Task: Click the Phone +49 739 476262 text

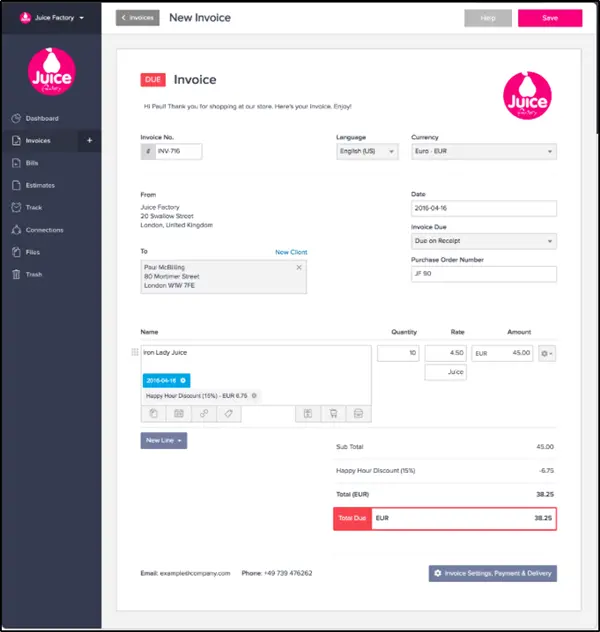Action: [x=277, y=573]
